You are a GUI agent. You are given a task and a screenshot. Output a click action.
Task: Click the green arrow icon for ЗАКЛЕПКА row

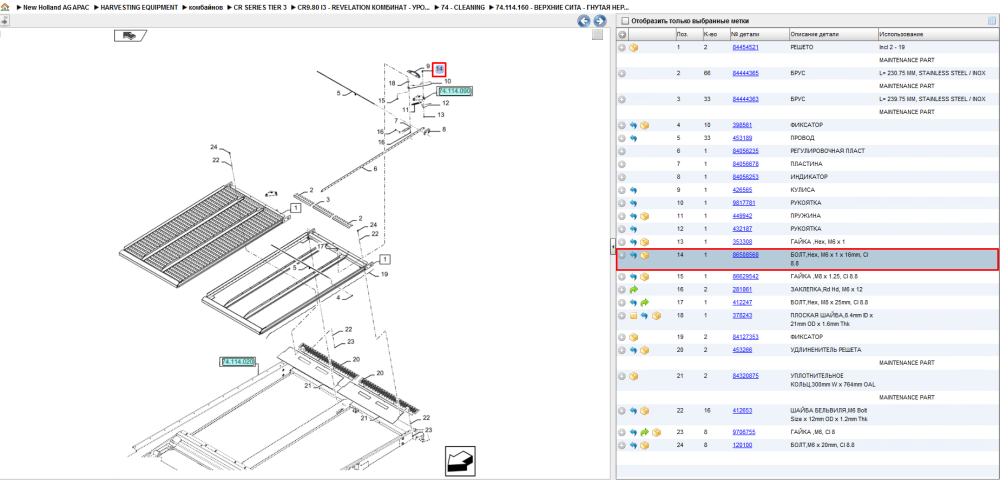pos(633,289)
